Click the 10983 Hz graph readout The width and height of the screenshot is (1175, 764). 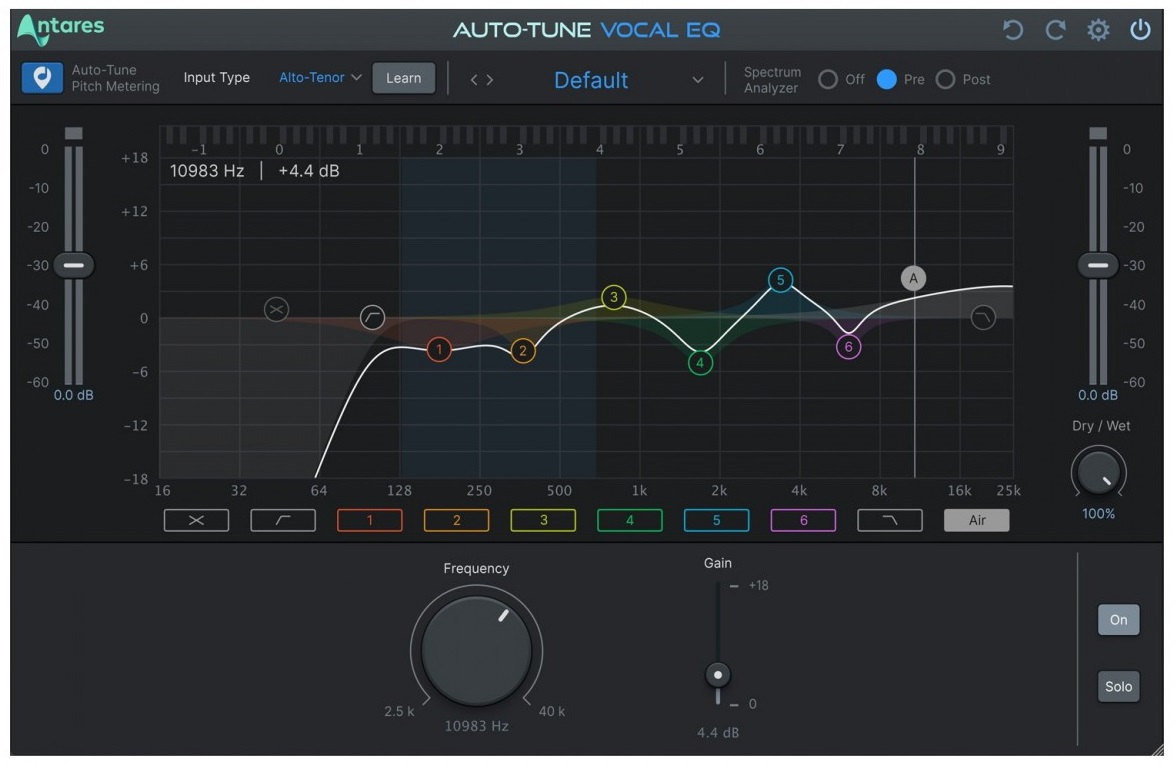(x=207, y=171)
